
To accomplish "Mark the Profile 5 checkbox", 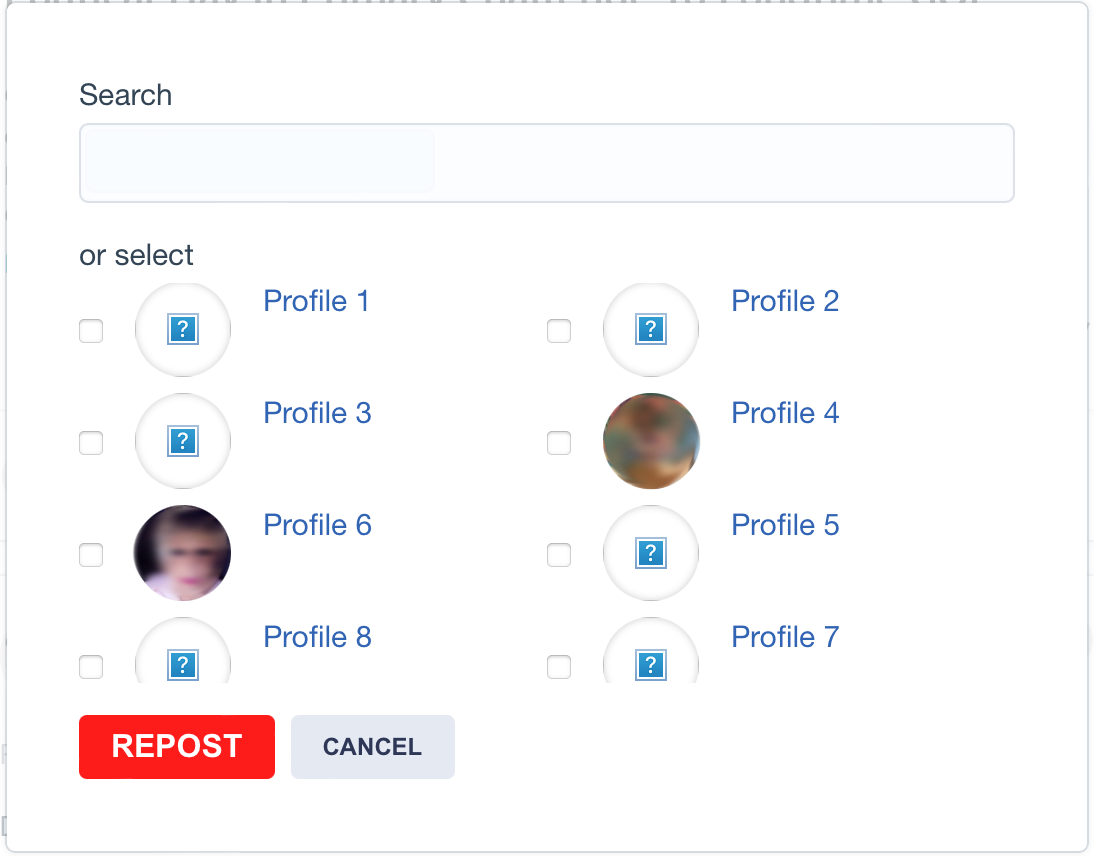I will point(559,555).
